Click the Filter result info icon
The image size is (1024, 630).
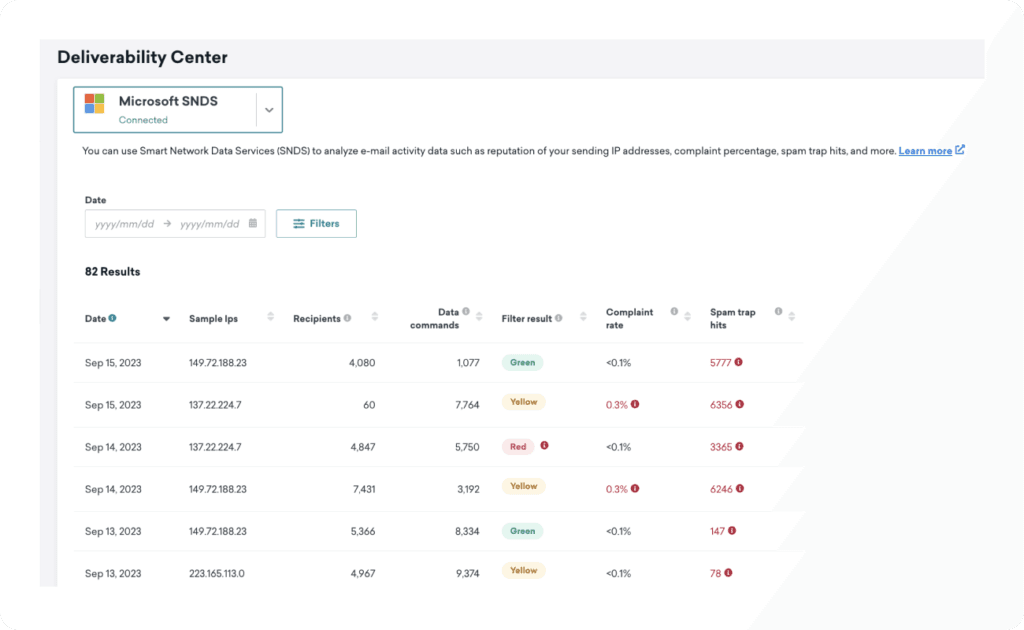tap(558, 318)
